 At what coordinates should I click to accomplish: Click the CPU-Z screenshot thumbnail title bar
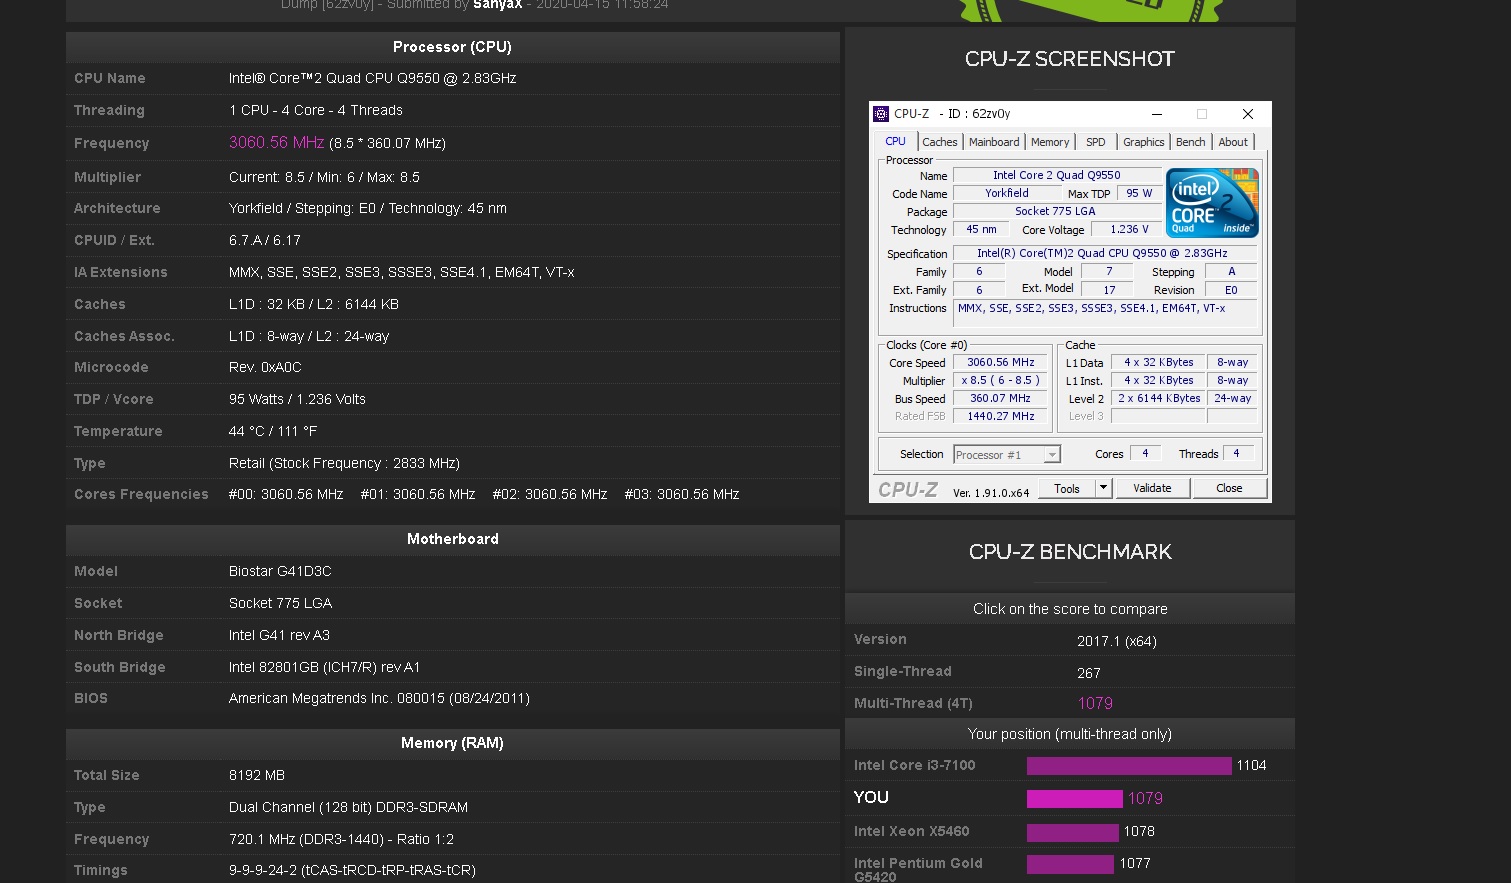click(1070, 114)
